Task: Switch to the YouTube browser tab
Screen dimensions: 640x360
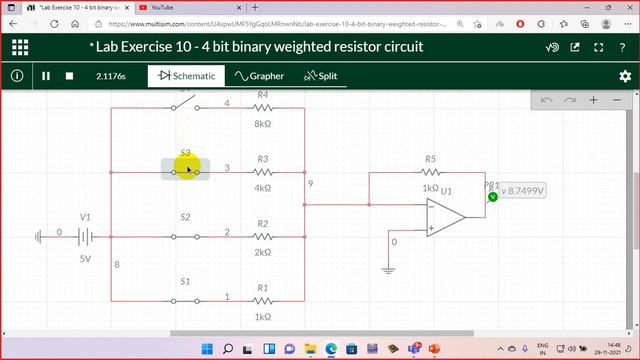Action: coord(191,7)
